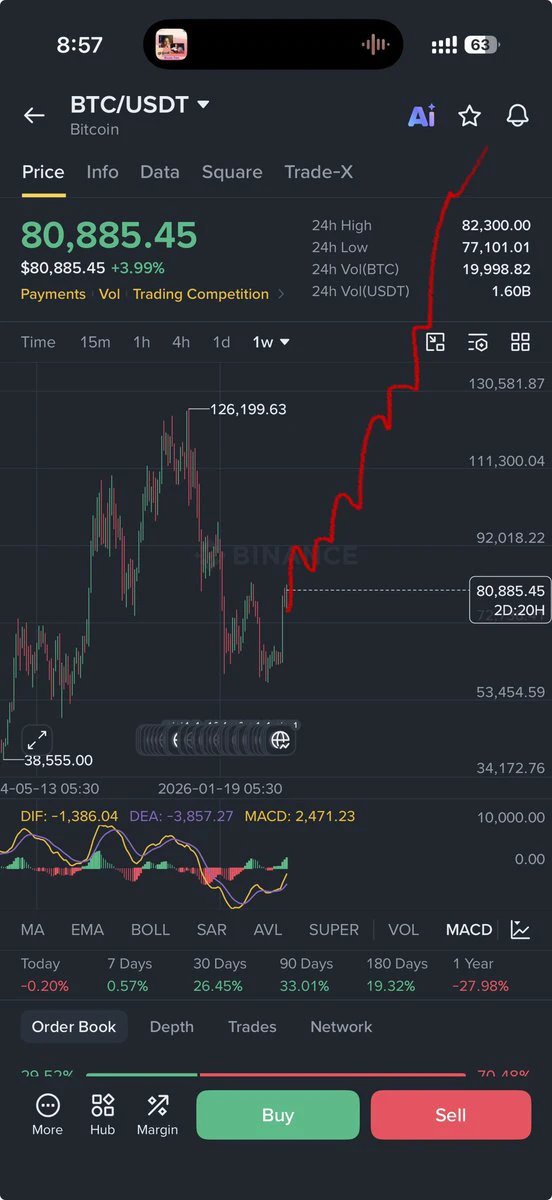Expand tags with the chevron arrow
Screen dimensions: 552x1200
coord(281,294)
